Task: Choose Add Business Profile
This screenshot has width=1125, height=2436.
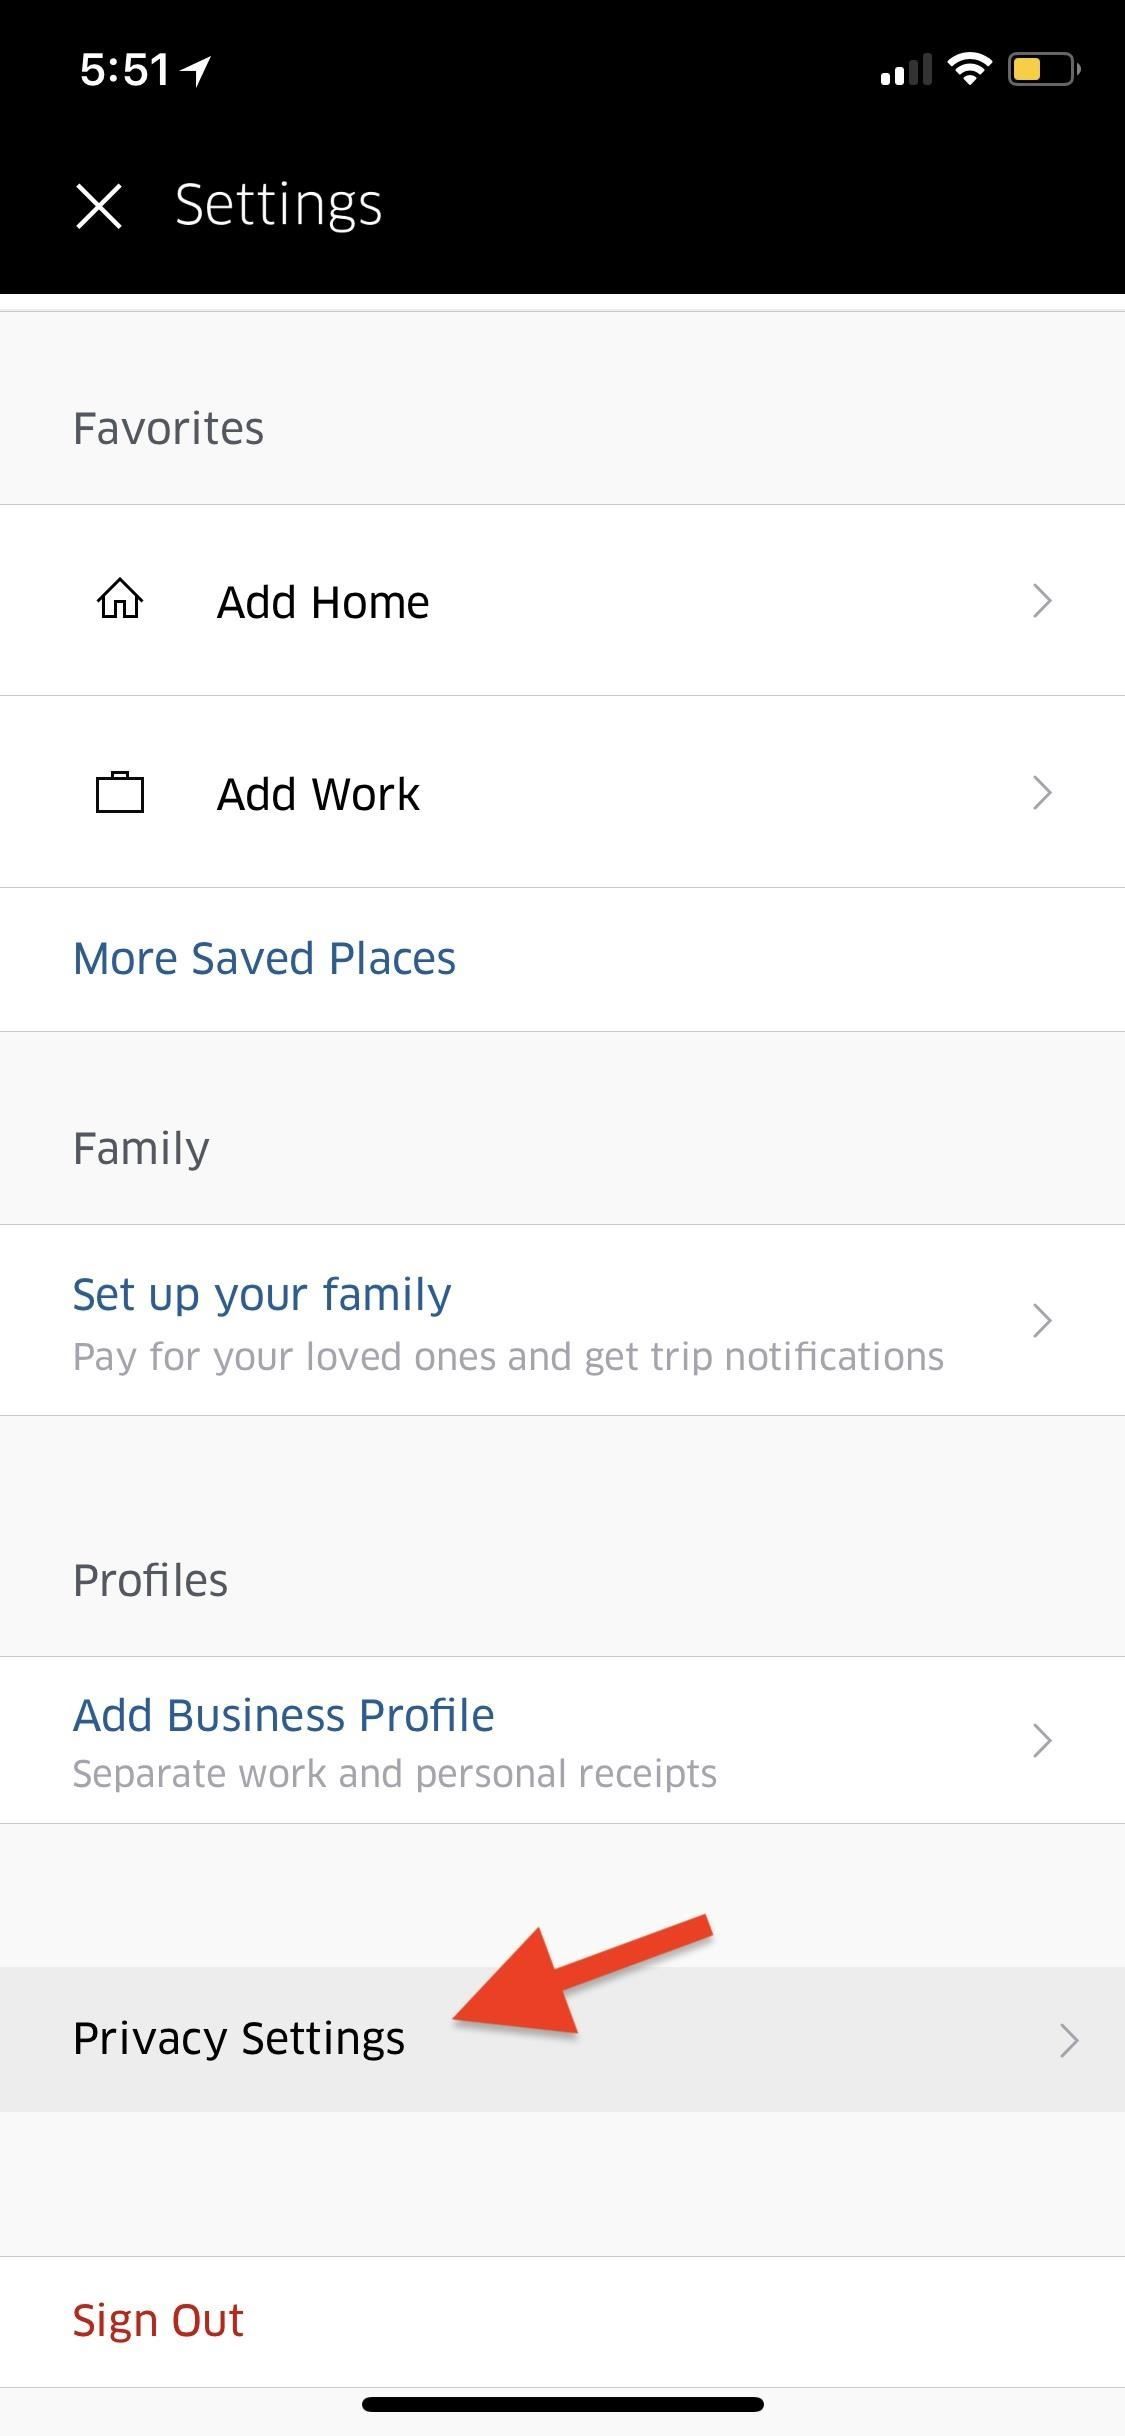Action: tap(284, 1716)
